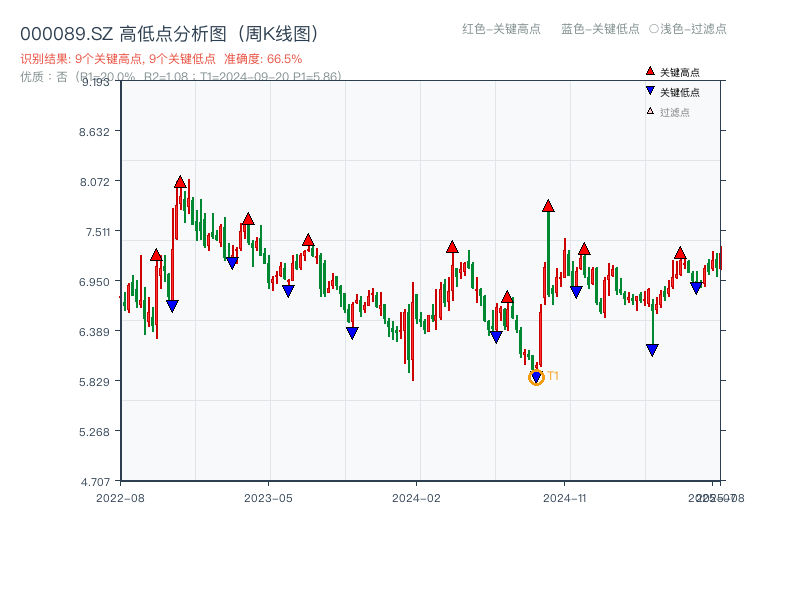
Task: Click the red 识别结果 summary text
Action: pyautogui.click(x=161, y=59)
